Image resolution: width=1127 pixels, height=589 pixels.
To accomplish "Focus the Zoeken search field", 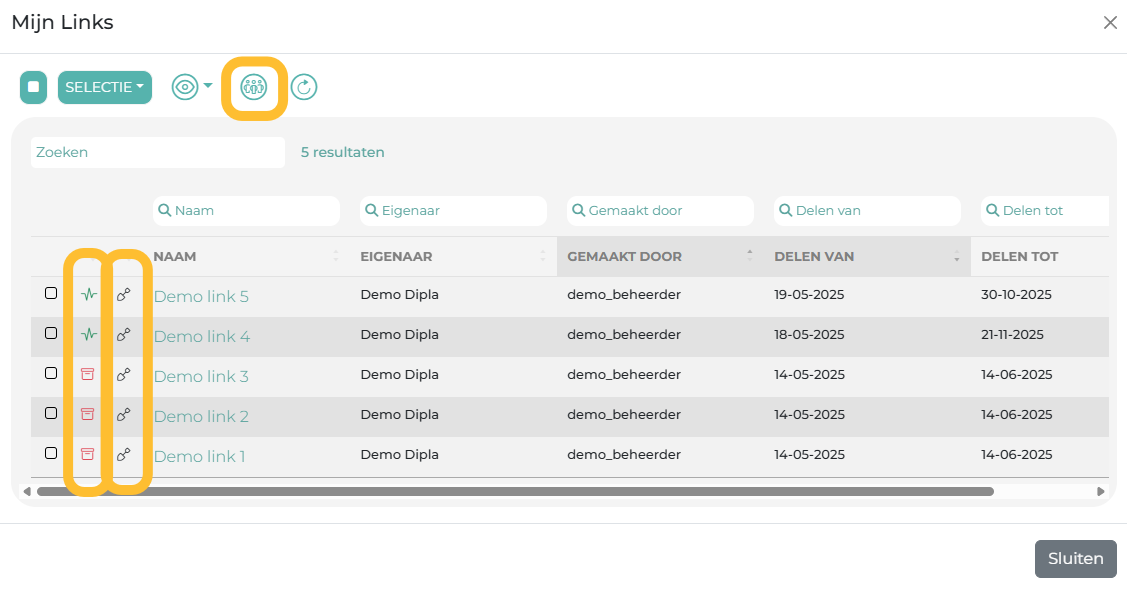I will pyautogui.click(x=158, y=152).
